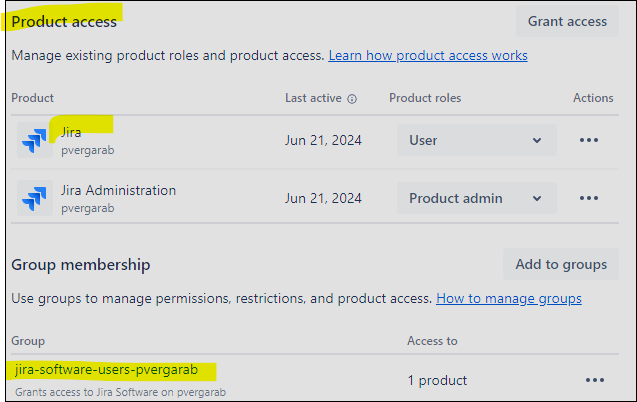Expand the Product admin role dropdown
This screenshot has height=402, width=637.
(476, 198)
